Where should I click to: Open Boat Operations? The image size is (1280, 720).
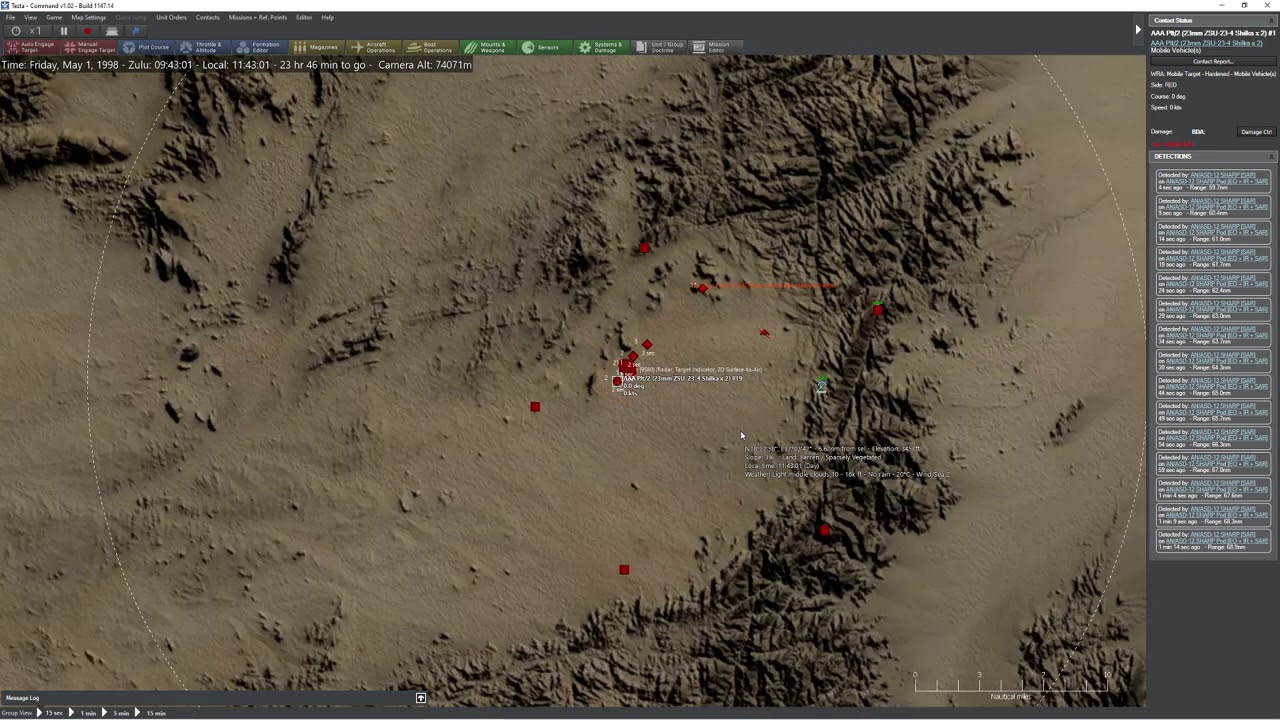(x=430, y=47)
